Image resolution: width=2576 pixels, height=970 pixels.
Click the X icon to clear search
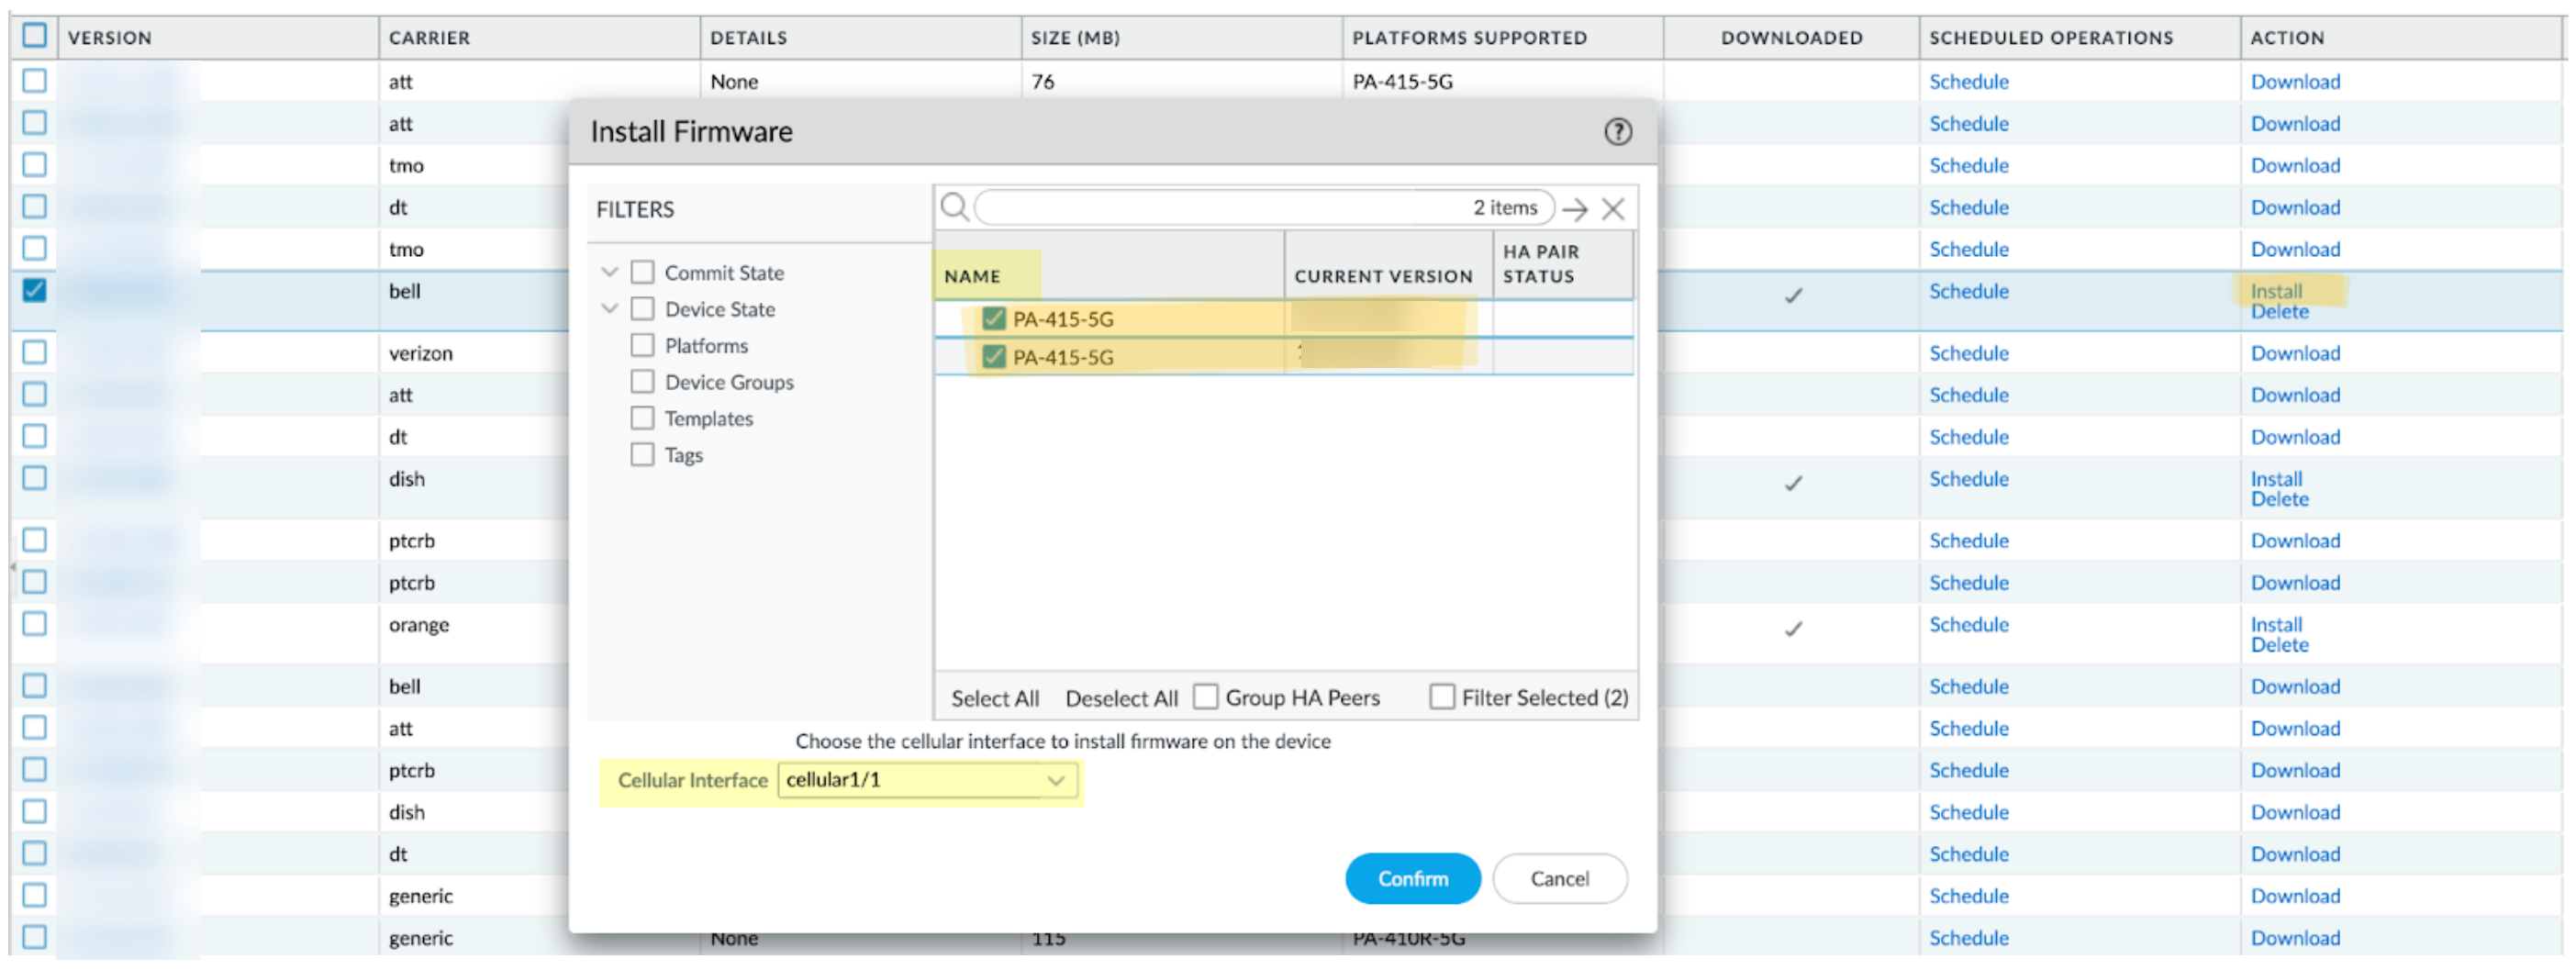[1612, 209]
